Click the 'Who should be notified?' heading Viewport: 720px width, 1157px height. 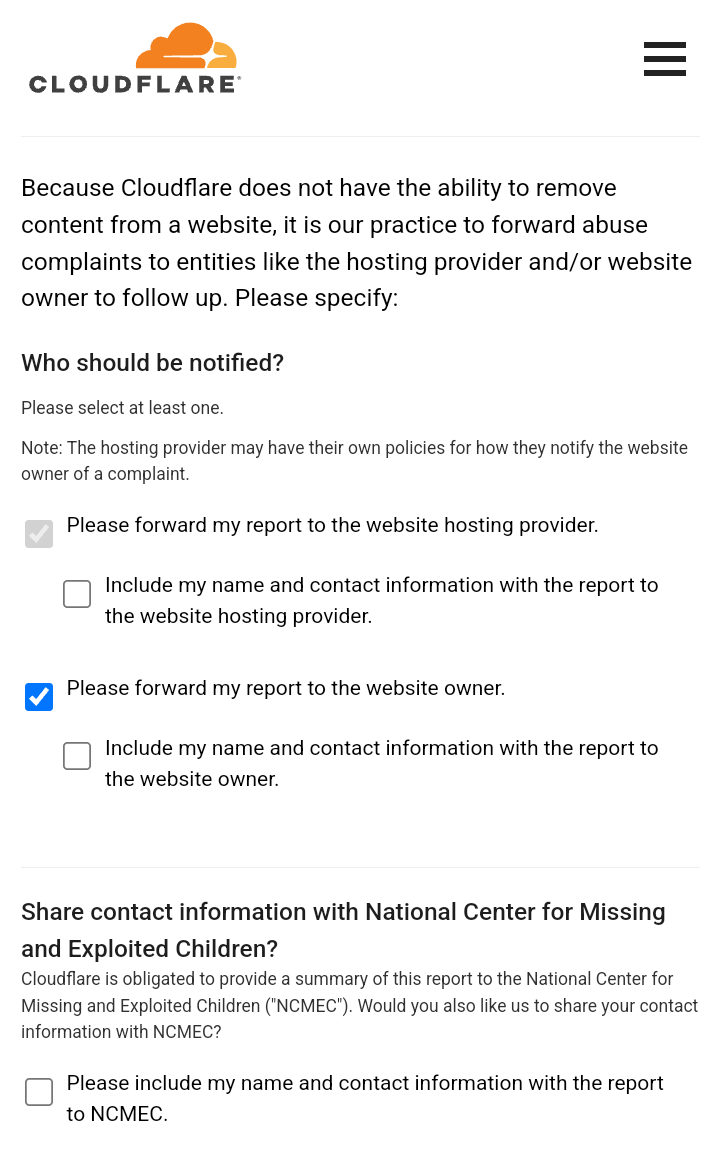(x=153, y=363)
